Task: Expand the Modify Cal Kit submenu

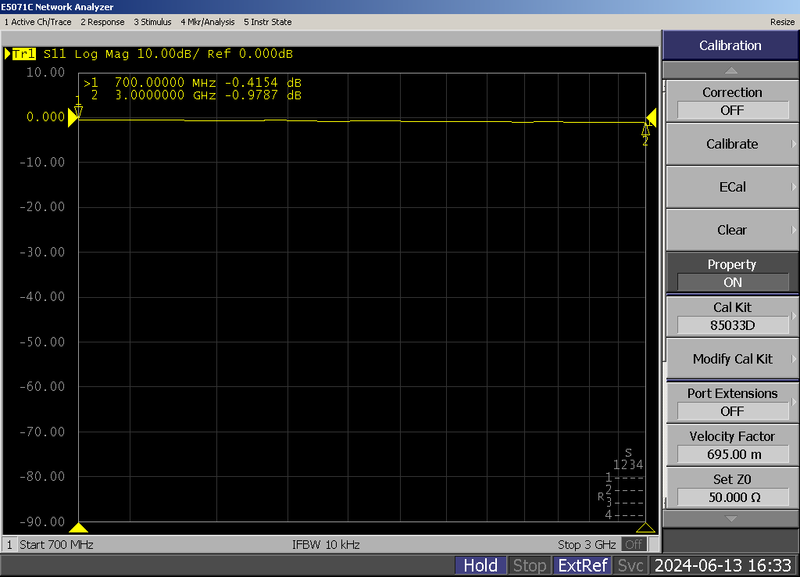Action: click(x=731, y=359)
